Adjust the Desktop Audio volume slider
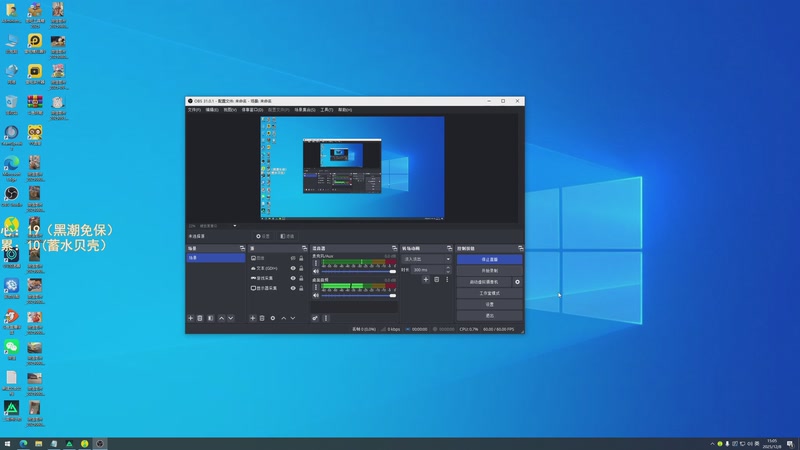 pos(359,295)
